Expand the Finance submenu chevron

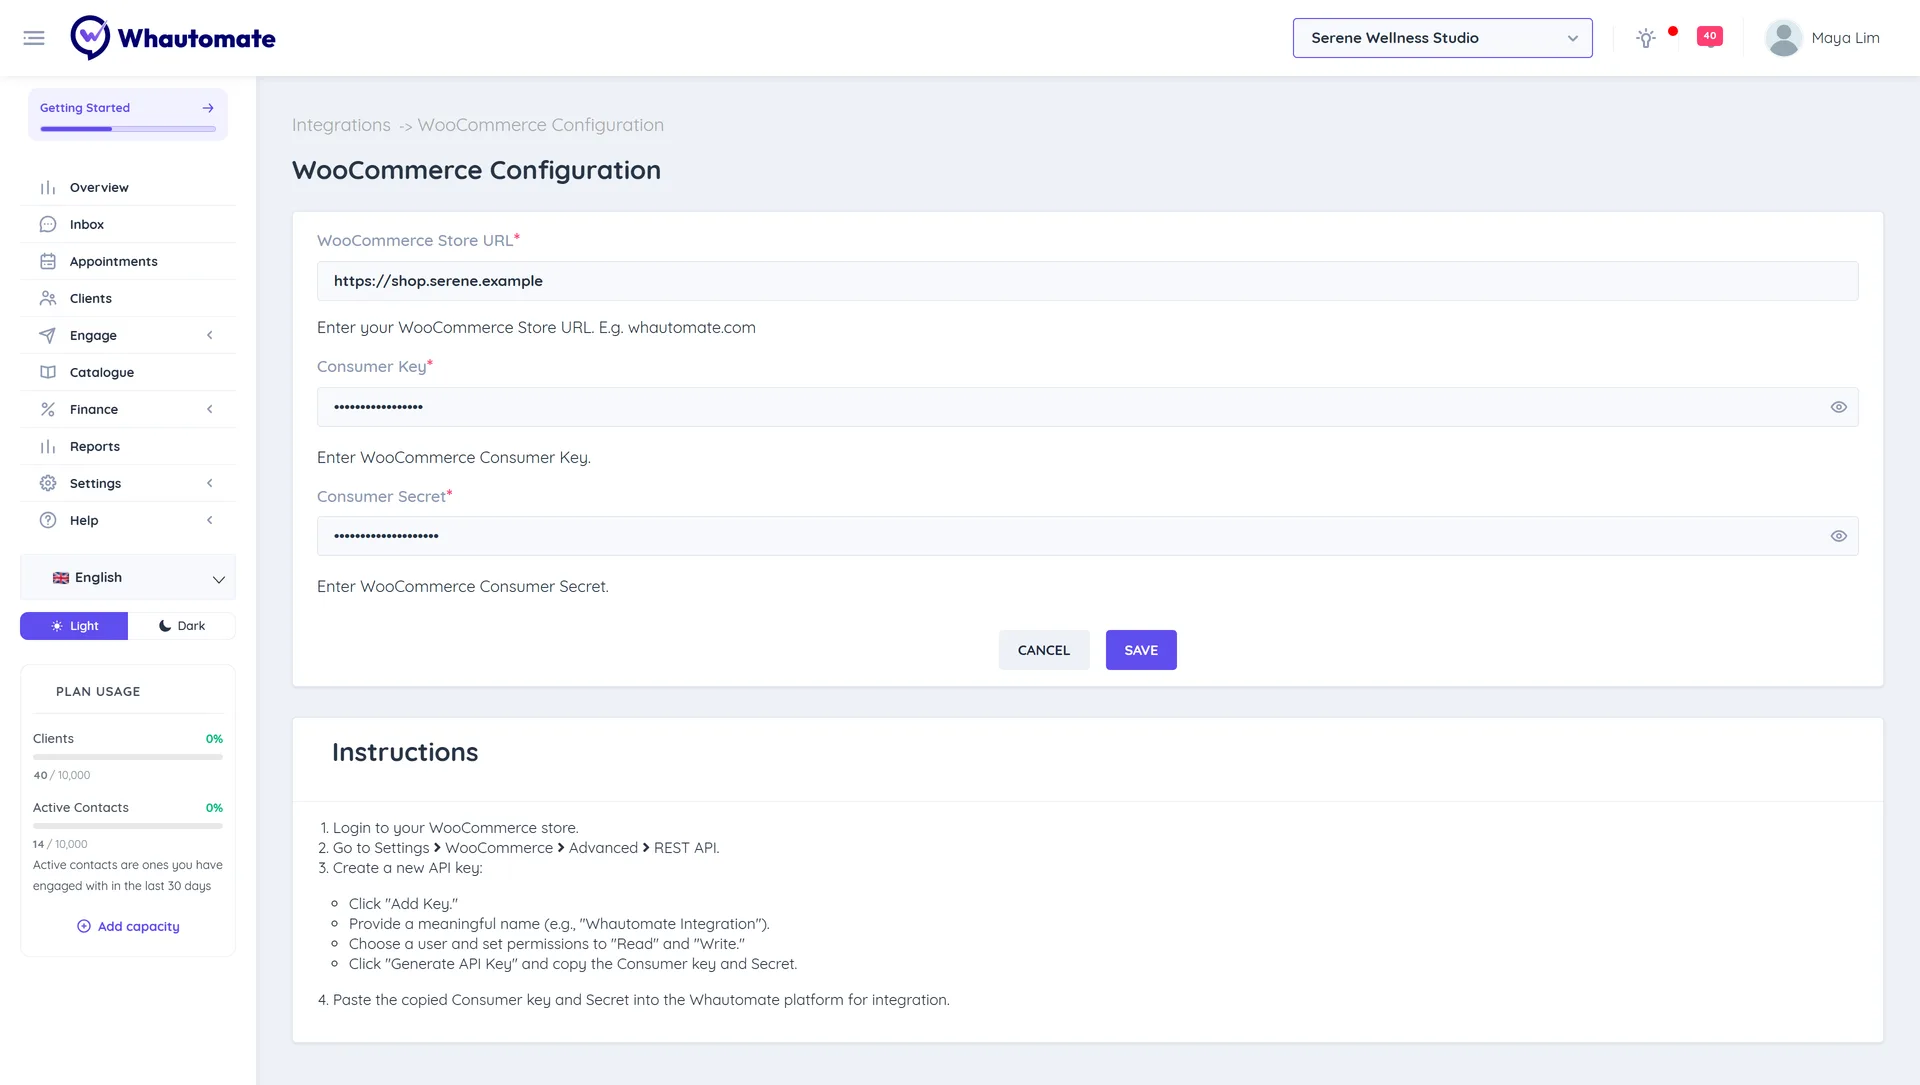point(210,410)
